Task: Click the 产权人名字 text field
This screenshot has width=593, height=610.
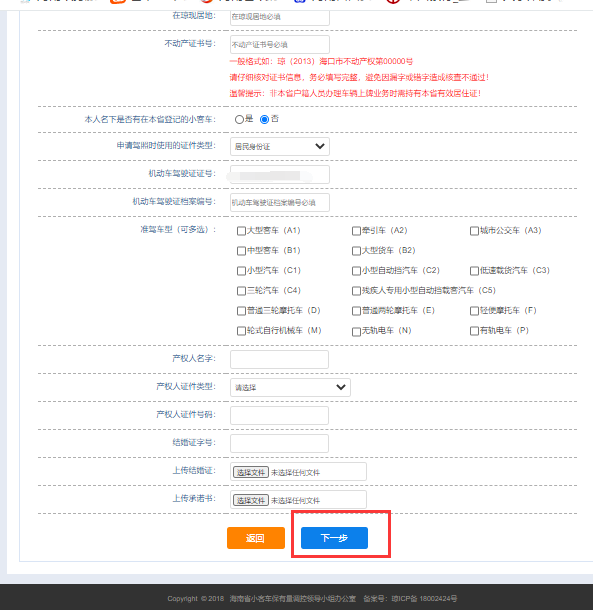Action: pyautogui.click(x=279, y=359)
